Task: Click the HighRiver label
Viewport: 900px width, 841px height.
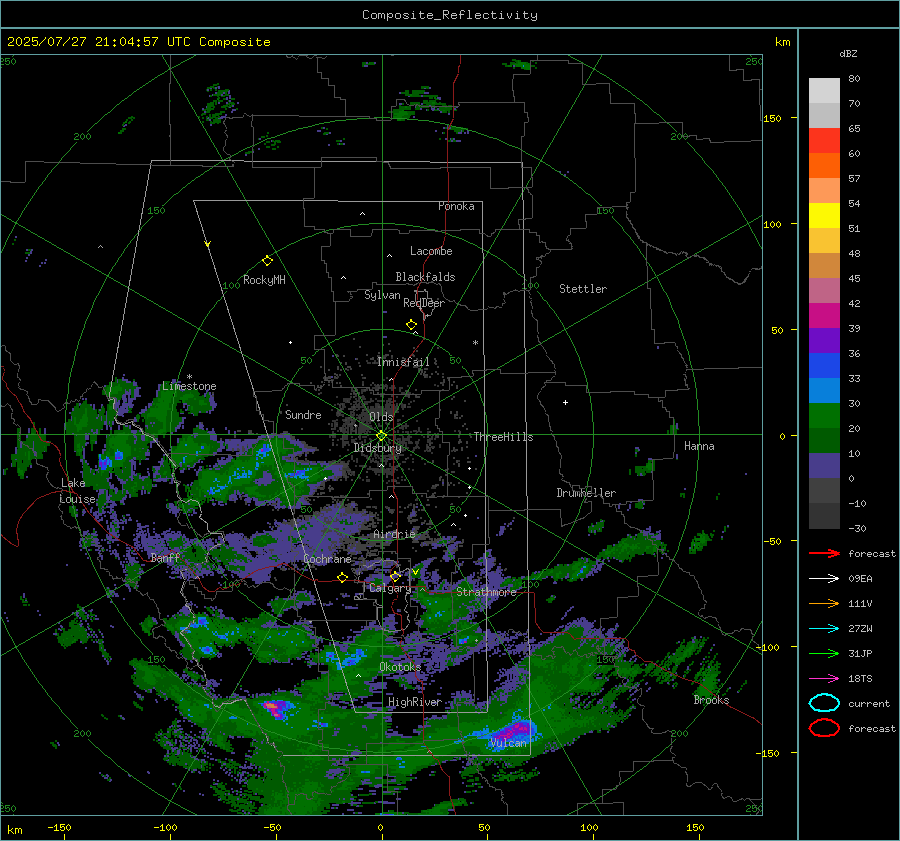Action: [x=414, y=702]
